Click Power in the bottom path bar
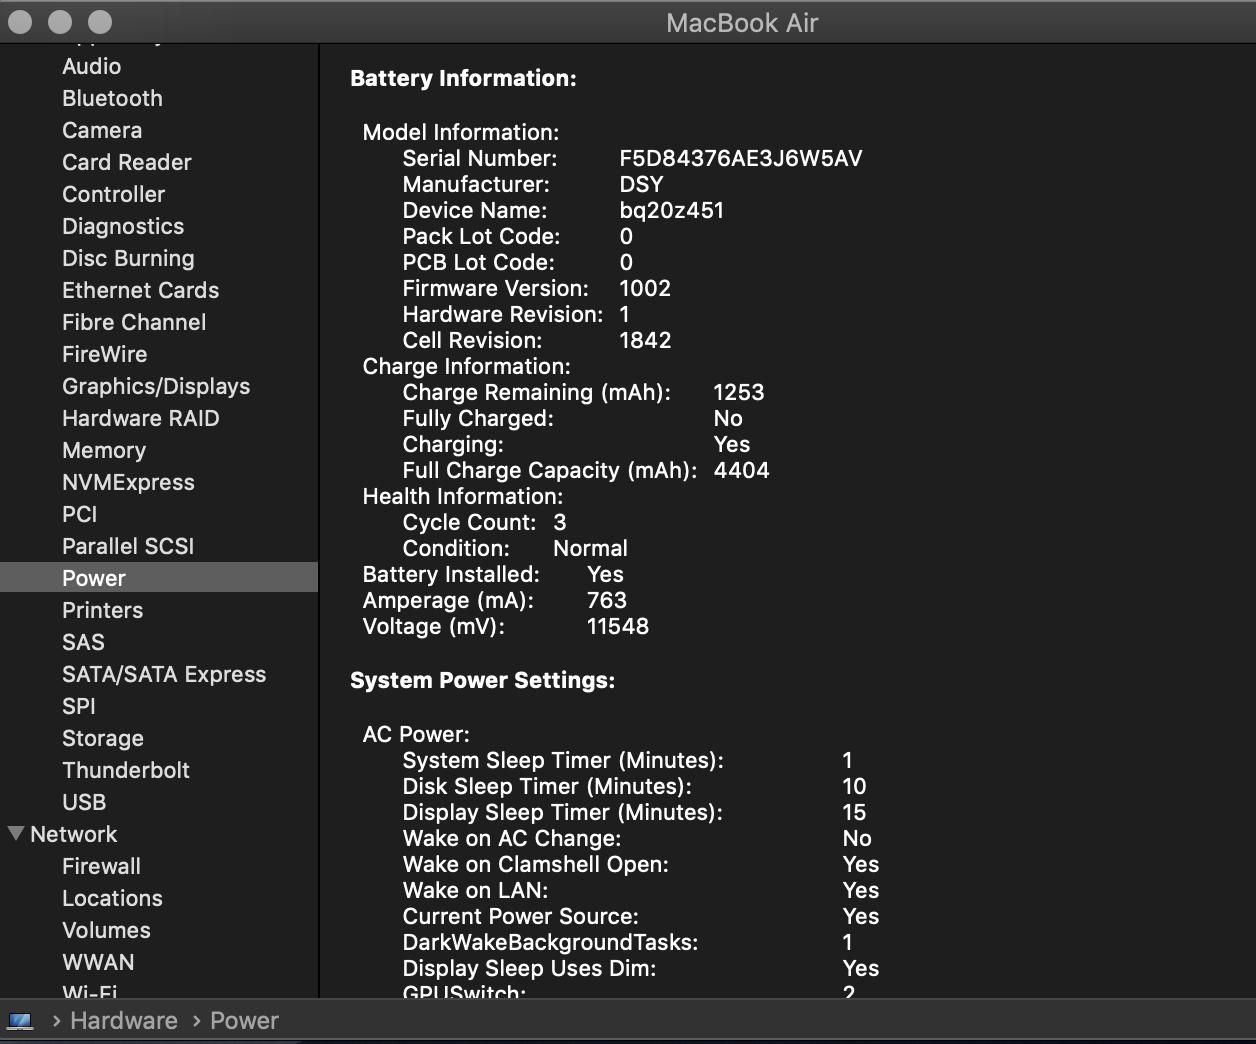The height and width of the screenshot is (1044, 1256). [244, 1021]
